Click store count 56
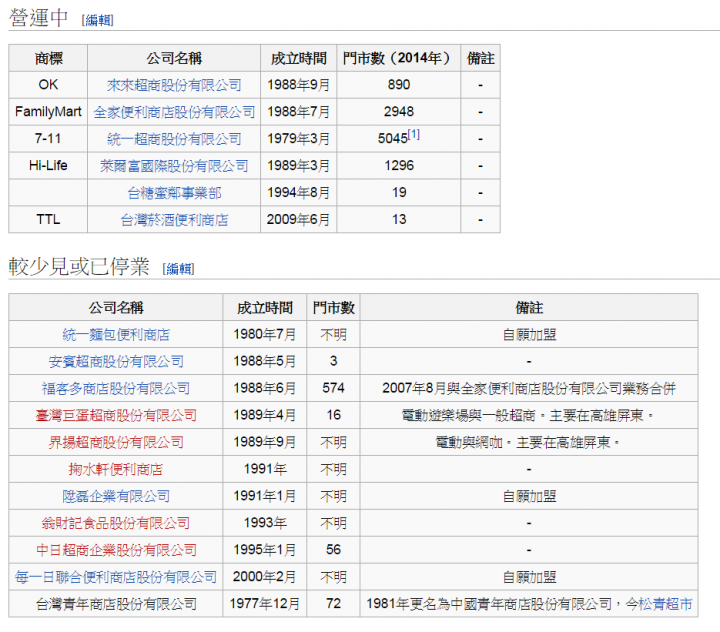 [x=333, y=550]
